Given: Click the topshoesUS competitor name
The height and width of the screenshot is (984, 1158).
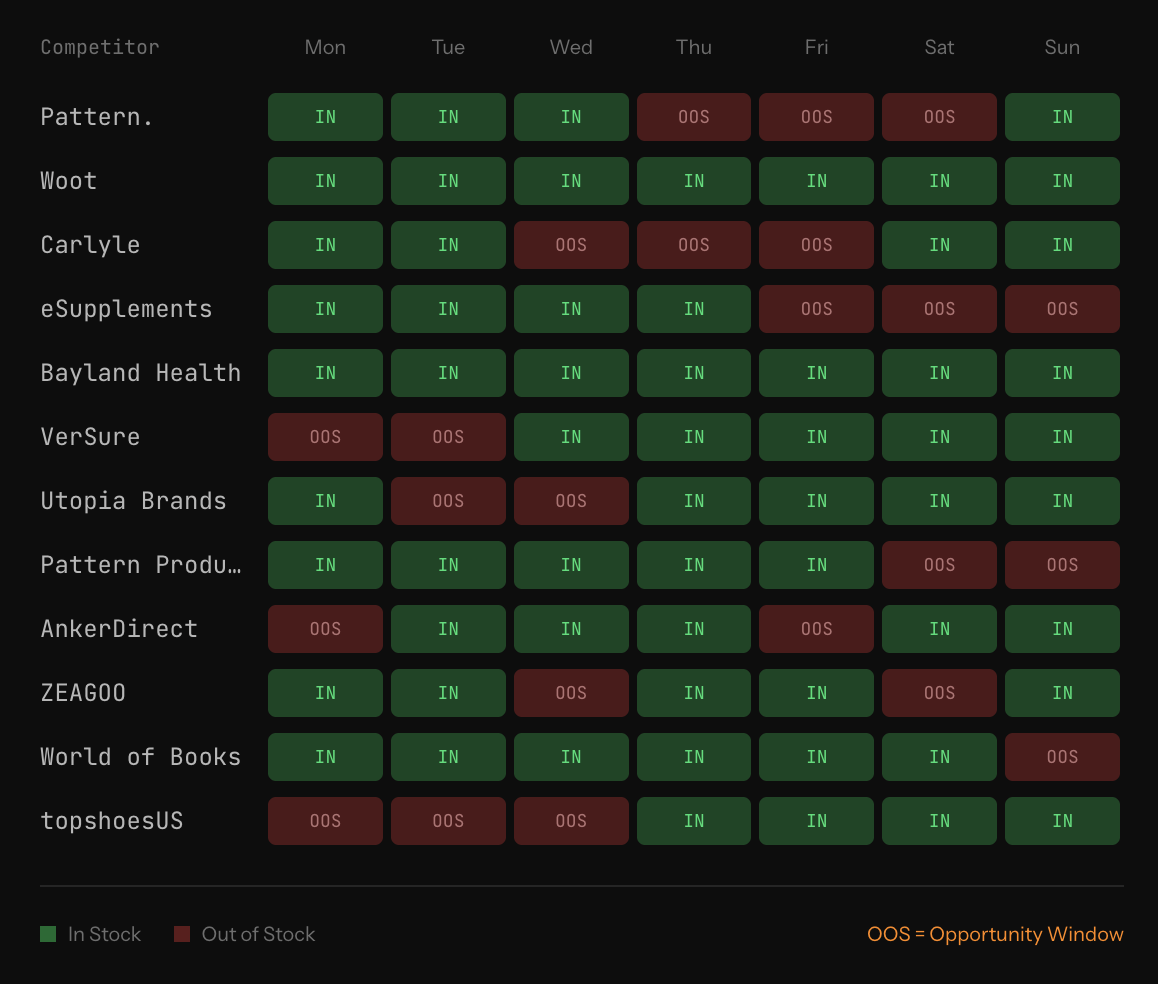Looking at the screenshot, I should [x=112, y=821].
